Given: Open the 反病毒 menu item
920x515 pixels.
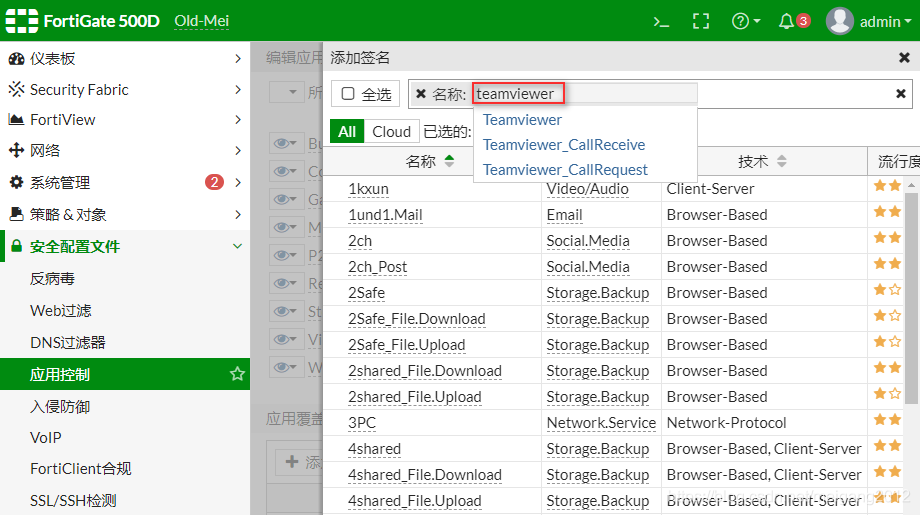Looking at the screenshot, I should coord(52,279).
